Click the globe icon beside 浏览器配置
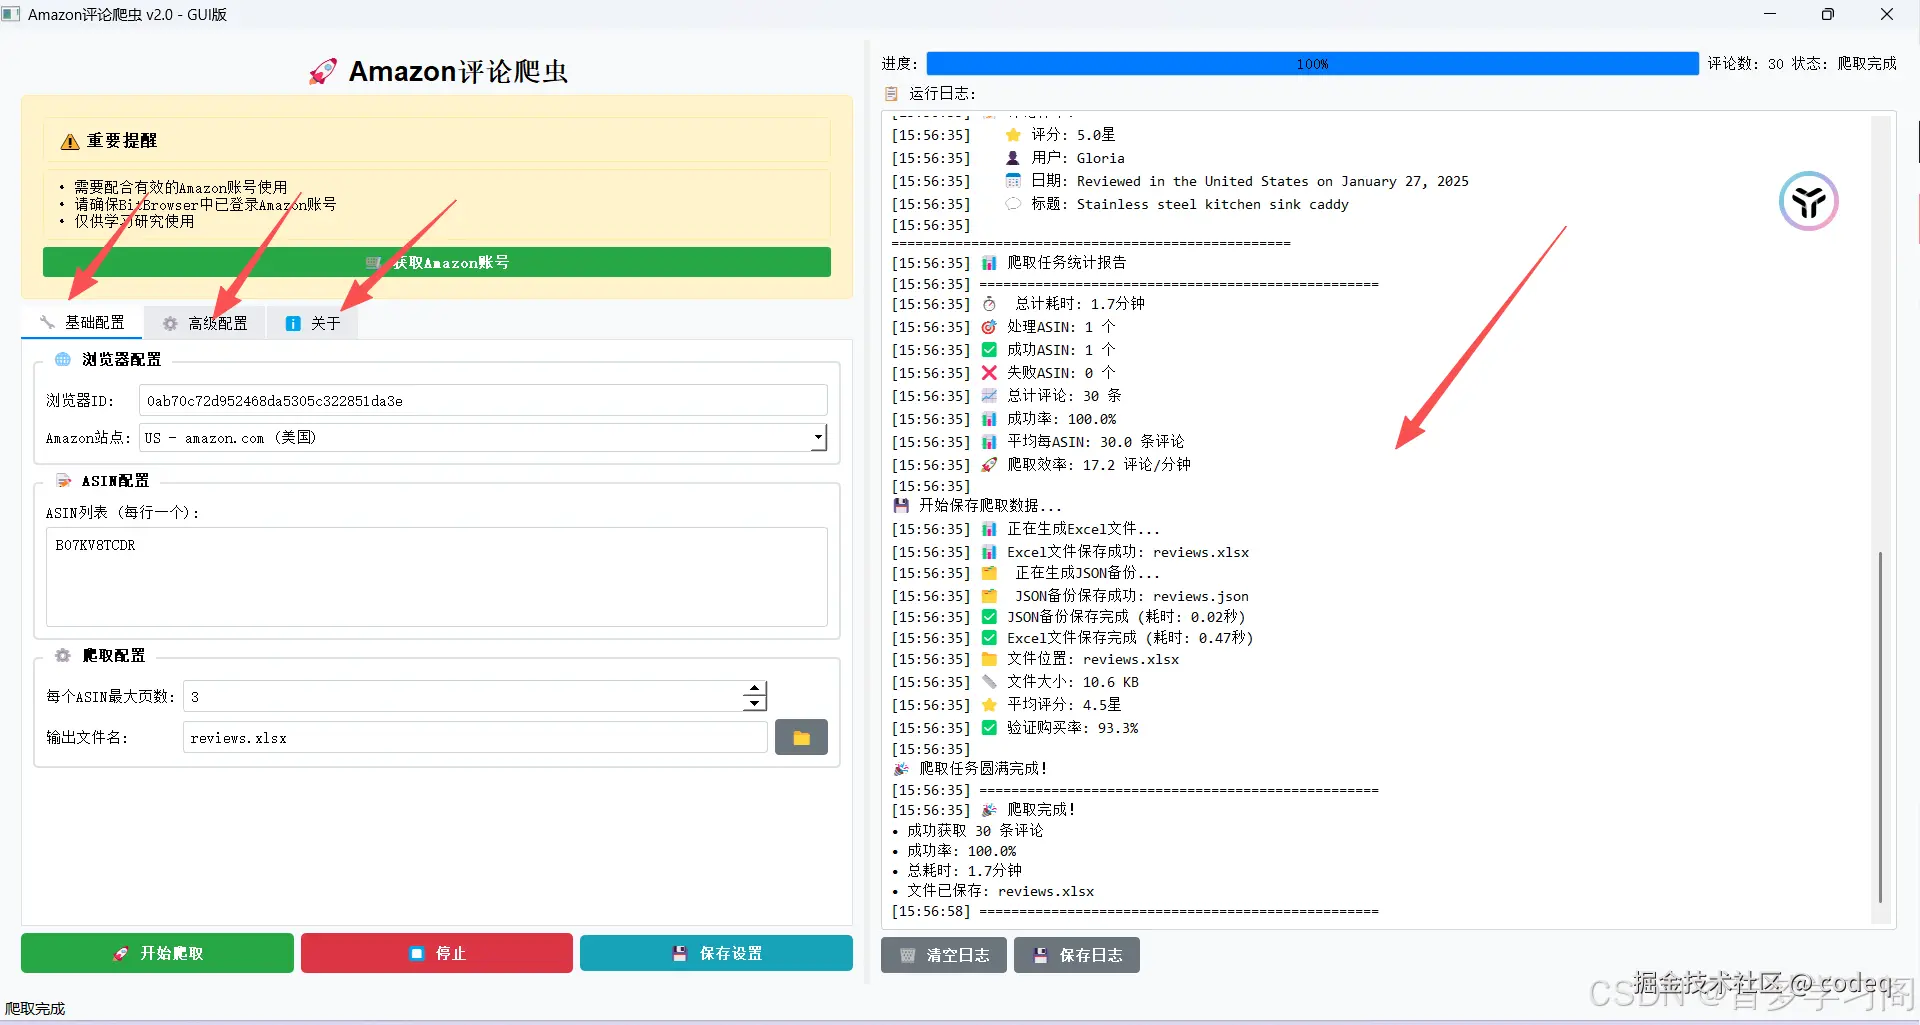Image resolution: width=1920 pixels, height=1025 pixels. 63,359
